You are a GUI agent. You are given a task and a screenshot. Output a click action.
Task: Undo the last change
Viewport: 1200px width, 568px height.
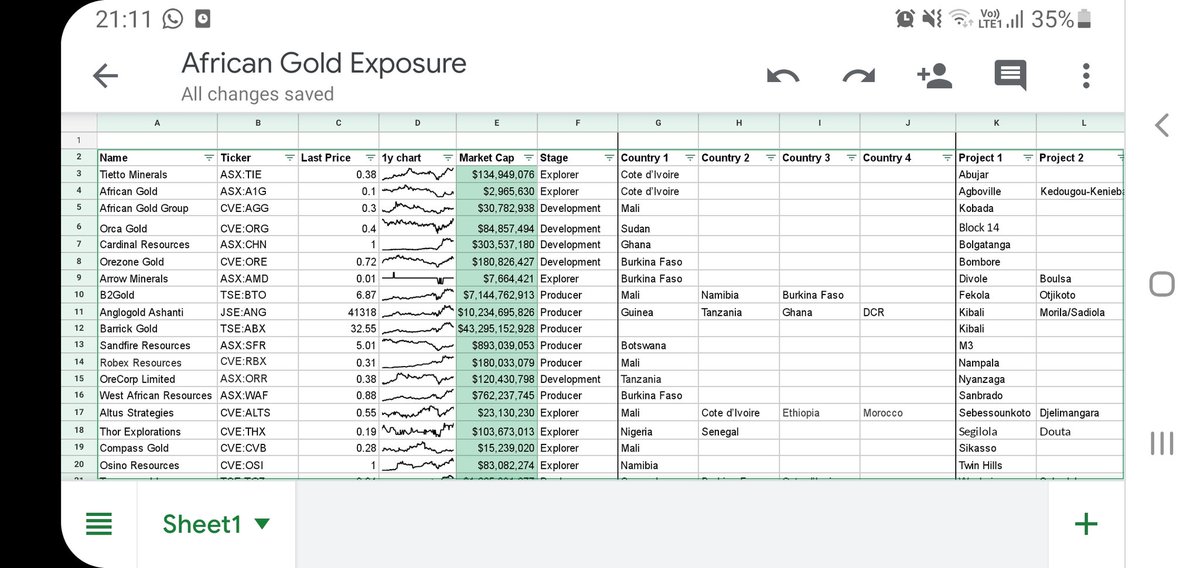(x=783, y=76)
